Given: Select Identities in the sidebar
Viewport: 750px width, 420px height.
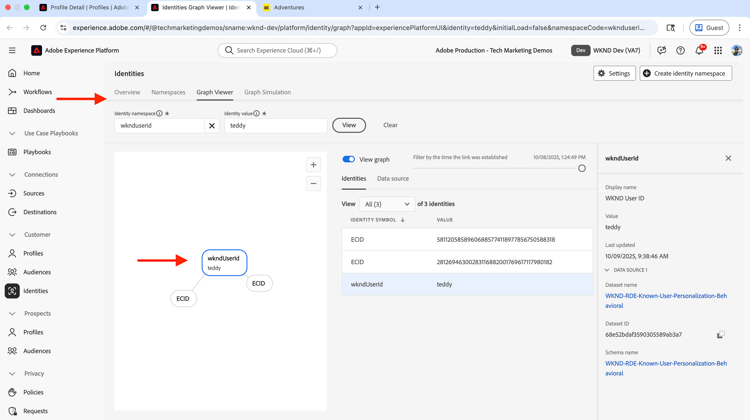Looking at the screenshot, I should click(x=35, y=291).
